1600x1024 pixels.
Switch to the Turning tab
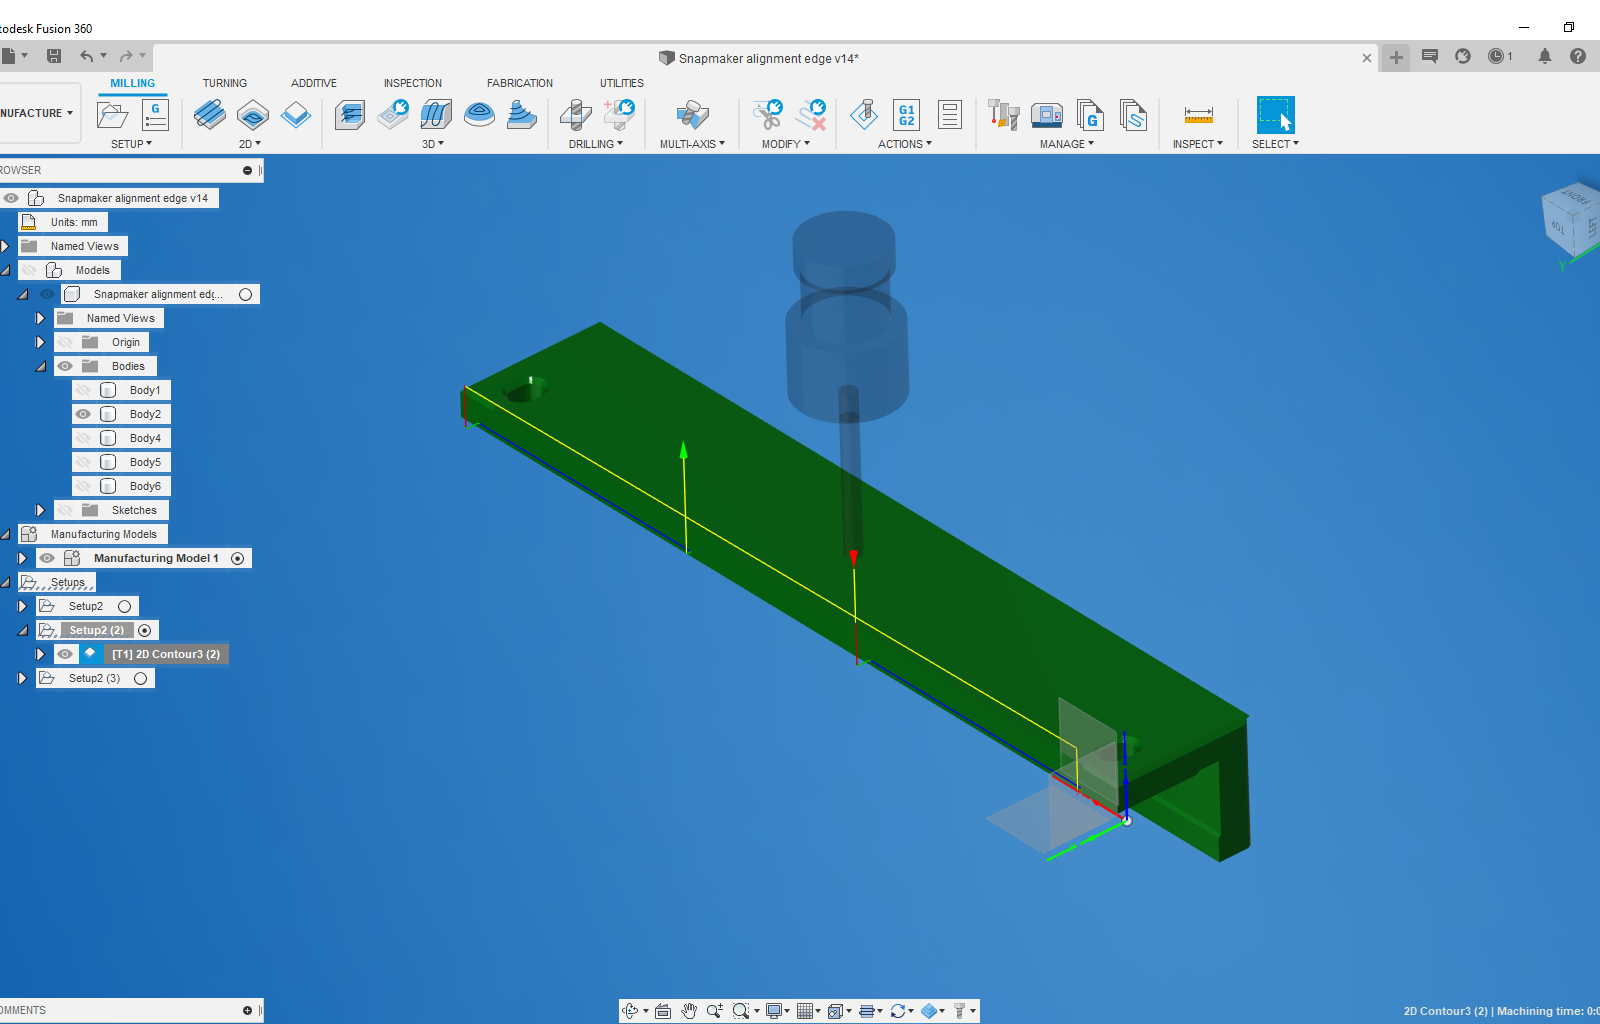click(225, 83)
